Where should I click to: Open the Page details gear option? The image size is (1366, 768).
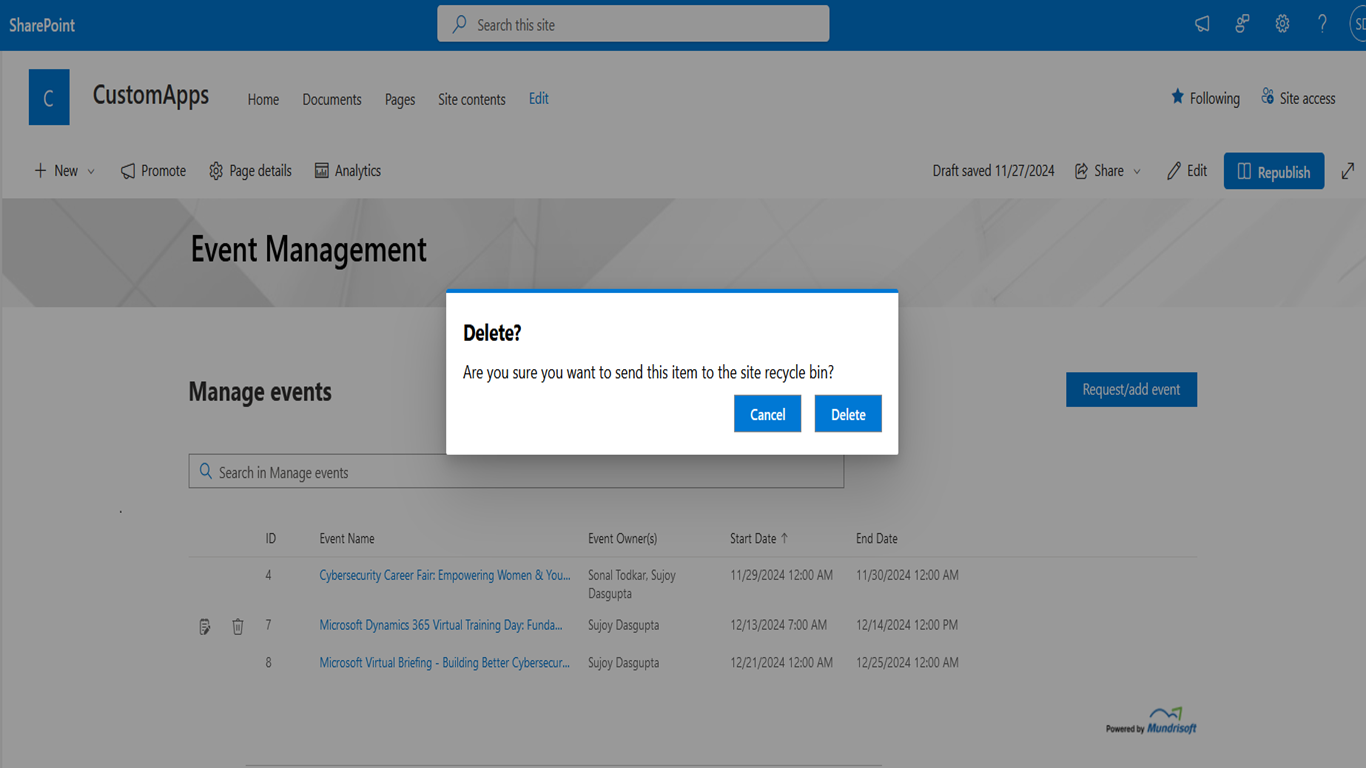[x=250, y=171]
